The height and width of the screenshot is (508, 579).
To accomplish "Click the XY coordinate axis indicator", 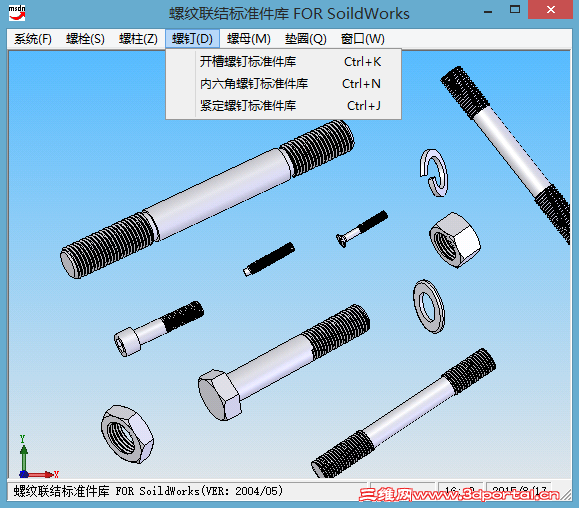I will click(38, 457).
